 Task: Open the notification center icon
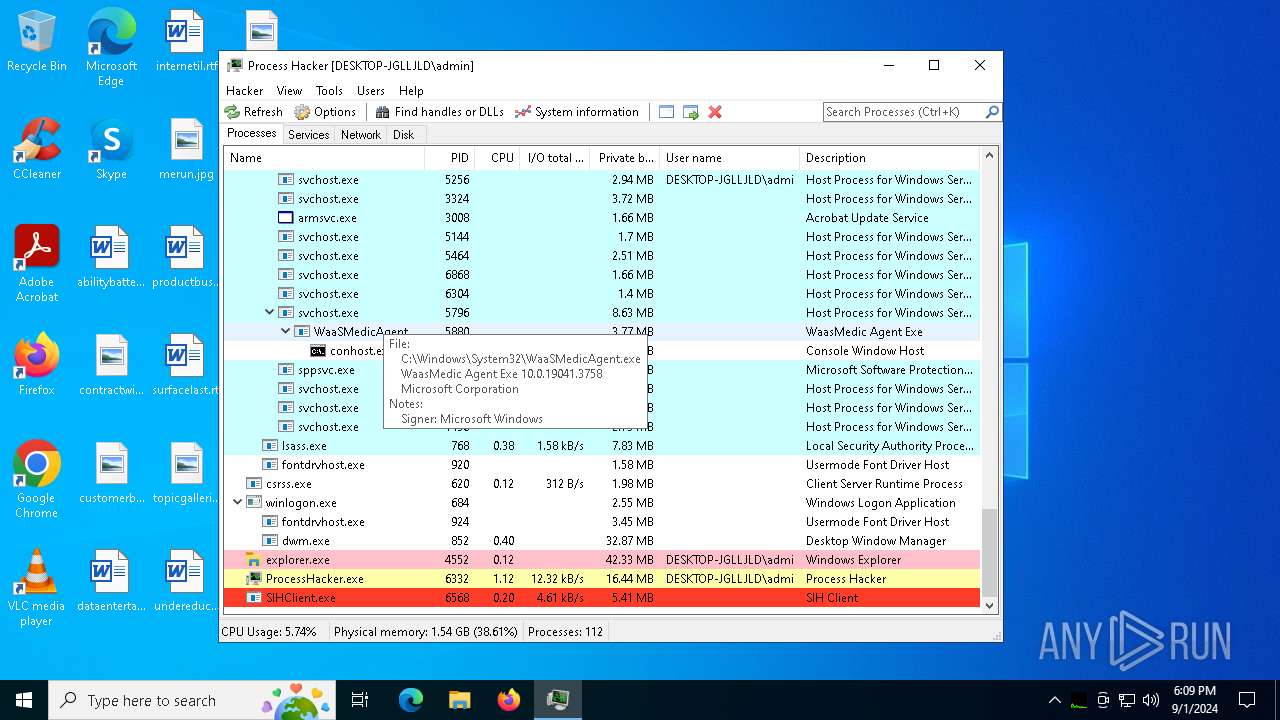coord(1247,700)
